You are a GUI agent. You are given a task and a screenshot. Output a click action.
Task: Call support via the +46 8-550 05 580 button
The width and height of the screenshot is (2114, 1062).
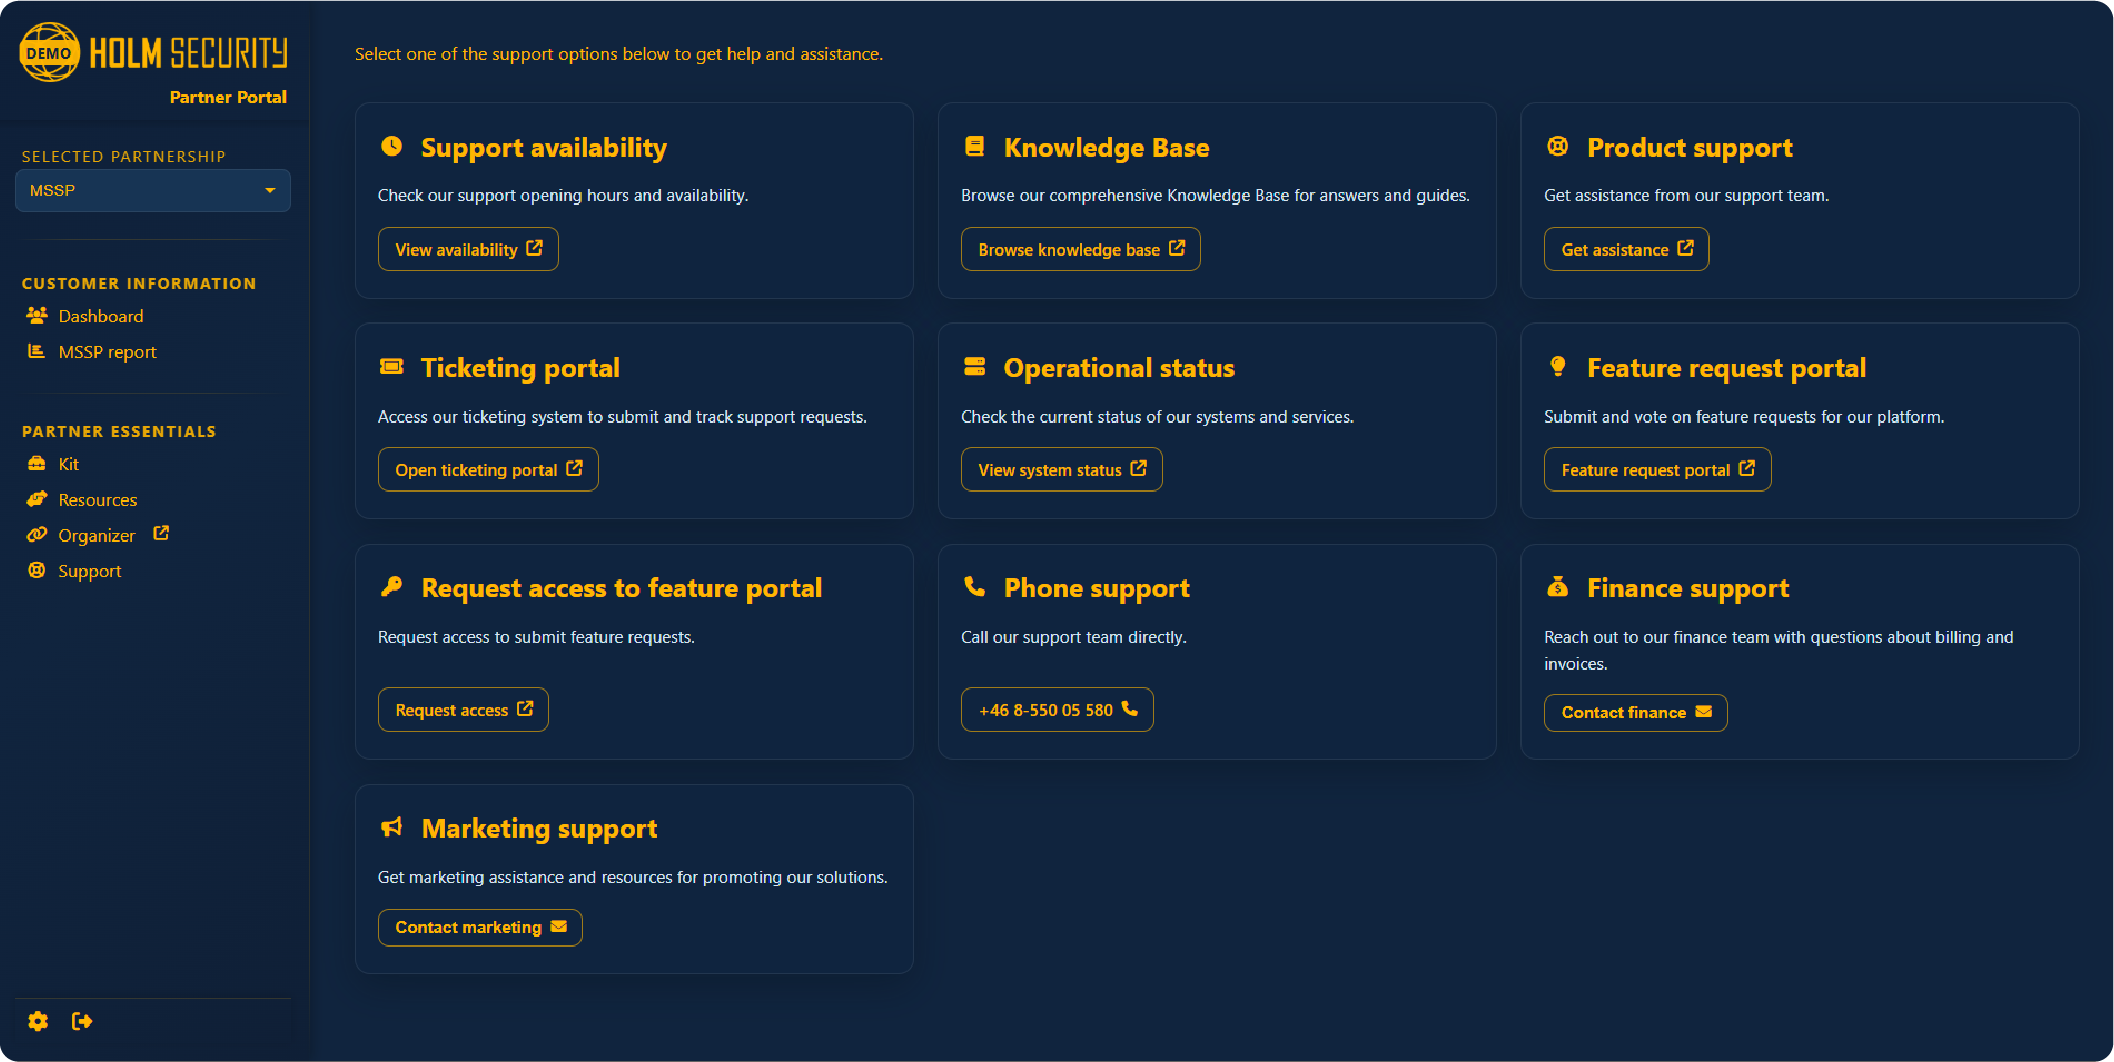(1057, 709)
